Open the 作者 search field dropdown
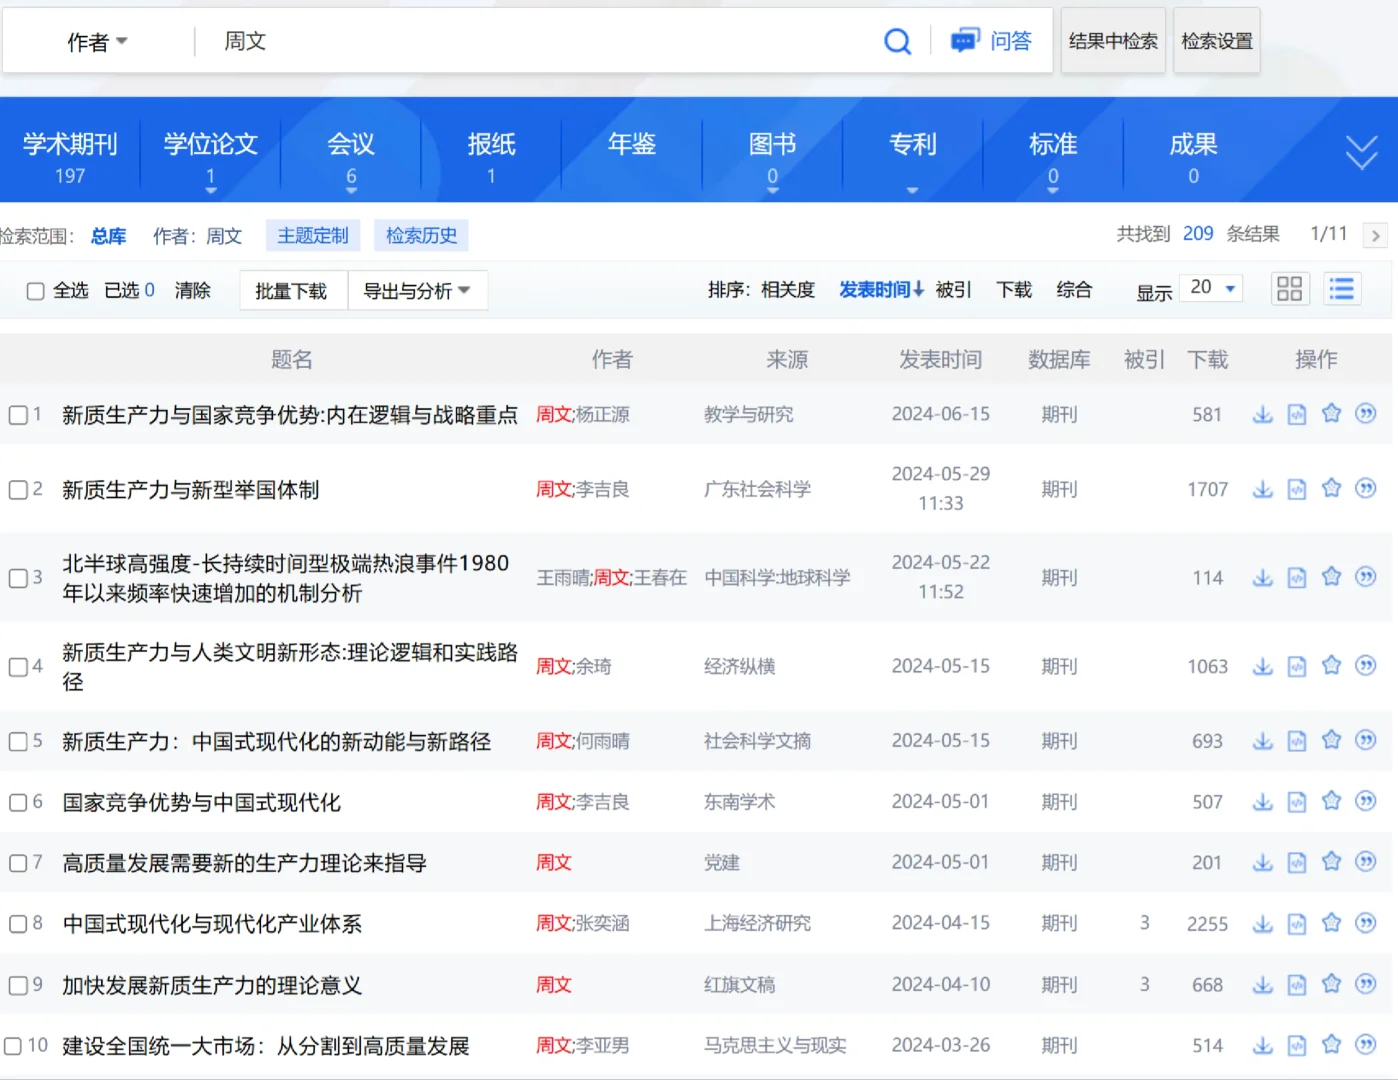The width and height of the screenshot is (1398, 1080). (97, 42)
